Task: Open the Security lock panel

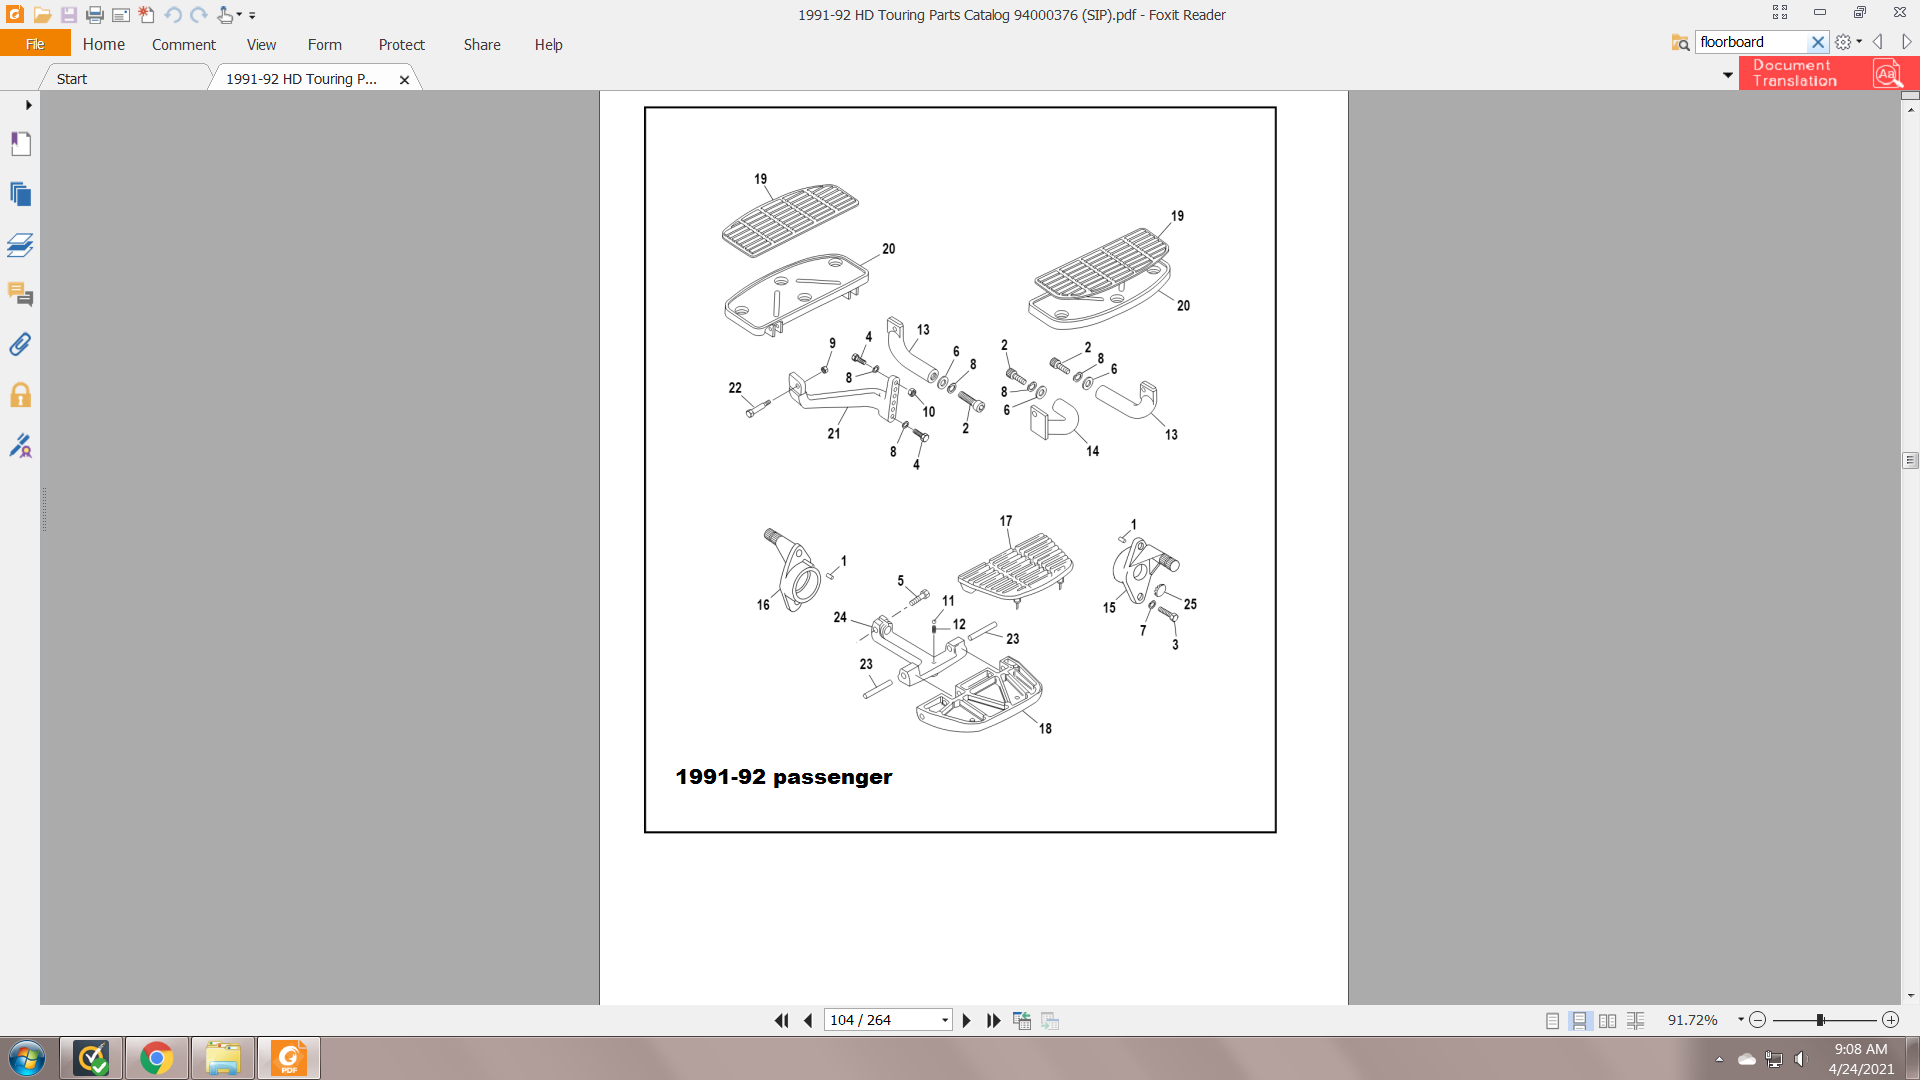Action: pos(21,395)
